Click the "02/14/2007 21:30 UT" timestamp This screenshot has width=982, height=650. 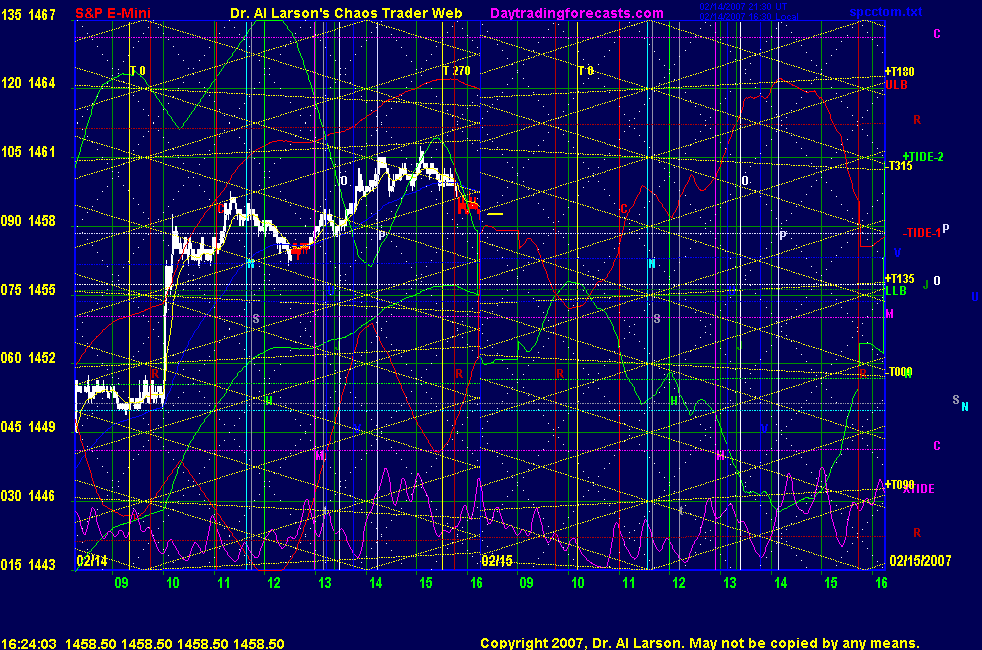click(743, 6)
